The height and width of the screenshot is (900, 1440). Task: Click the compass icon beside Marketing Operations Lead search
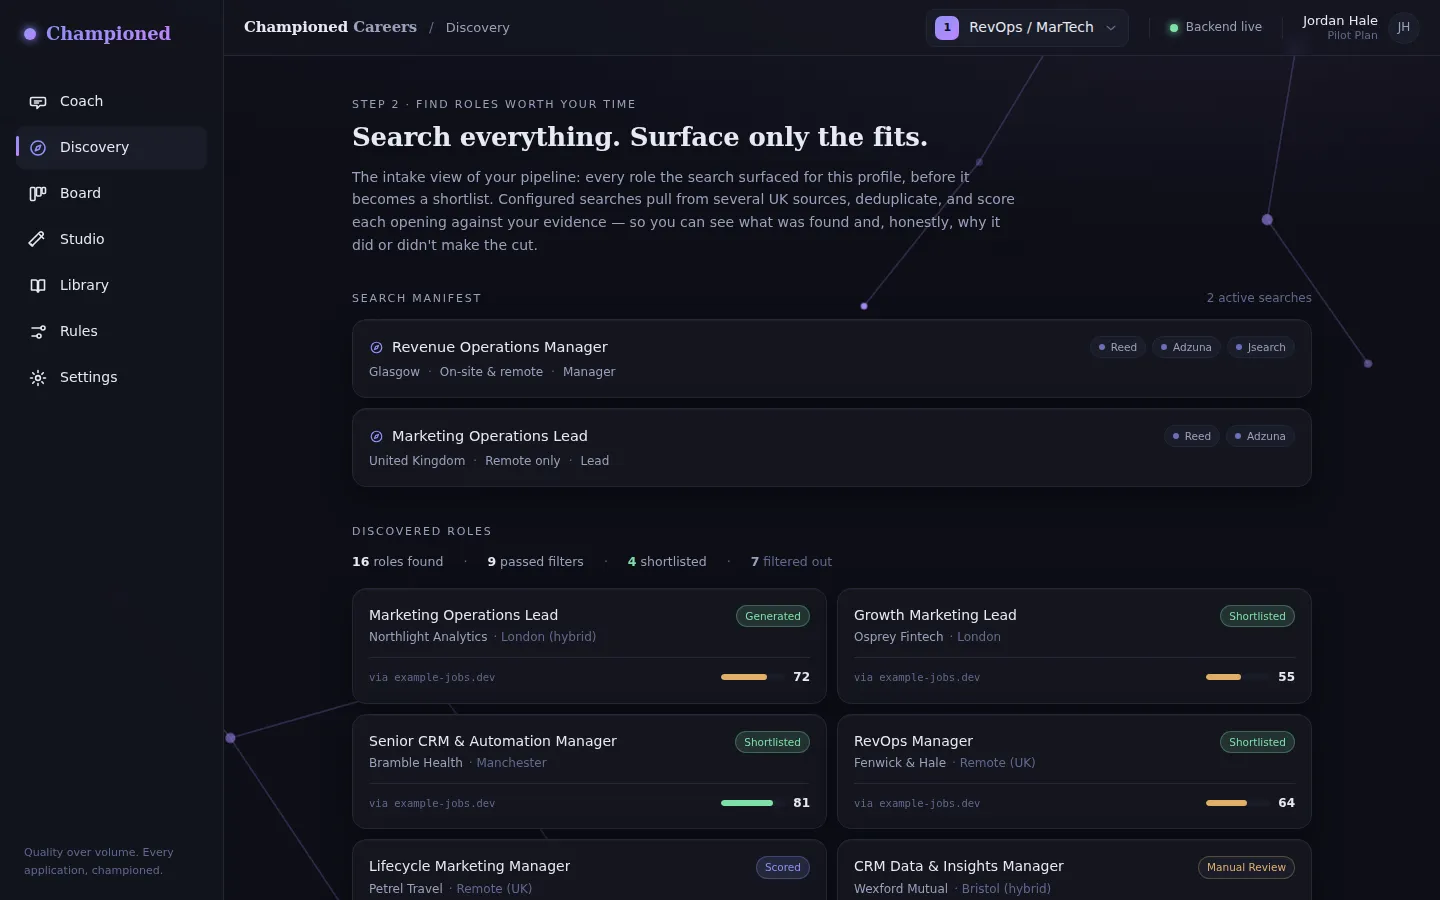coord(377,437)
